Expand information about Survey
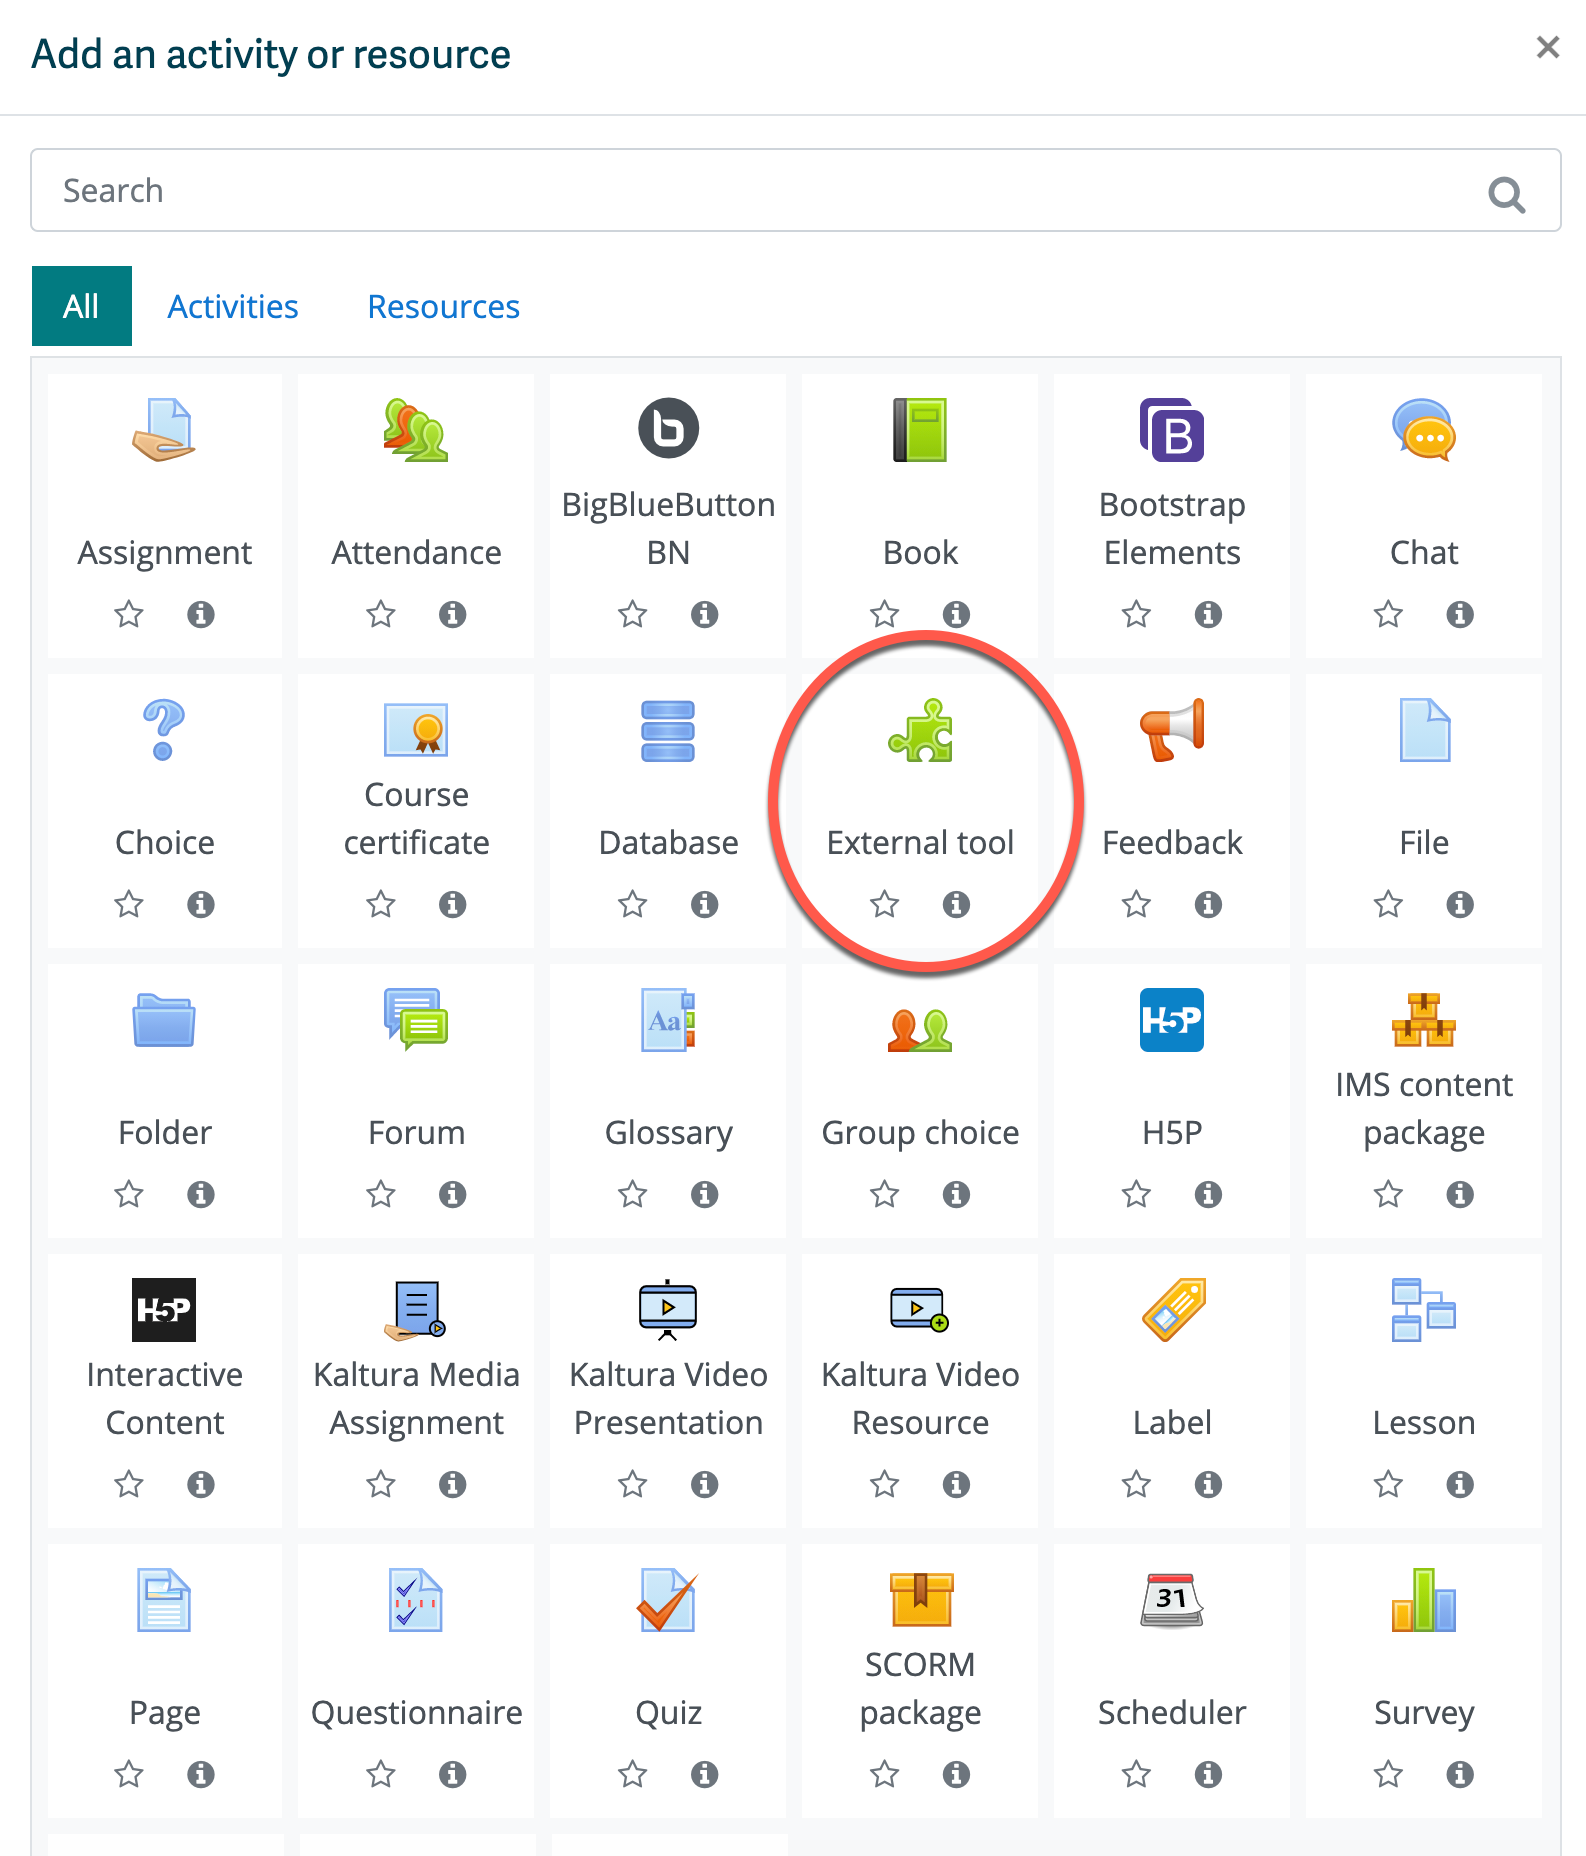The image size is (1586, 1856). [1460, 1774]
